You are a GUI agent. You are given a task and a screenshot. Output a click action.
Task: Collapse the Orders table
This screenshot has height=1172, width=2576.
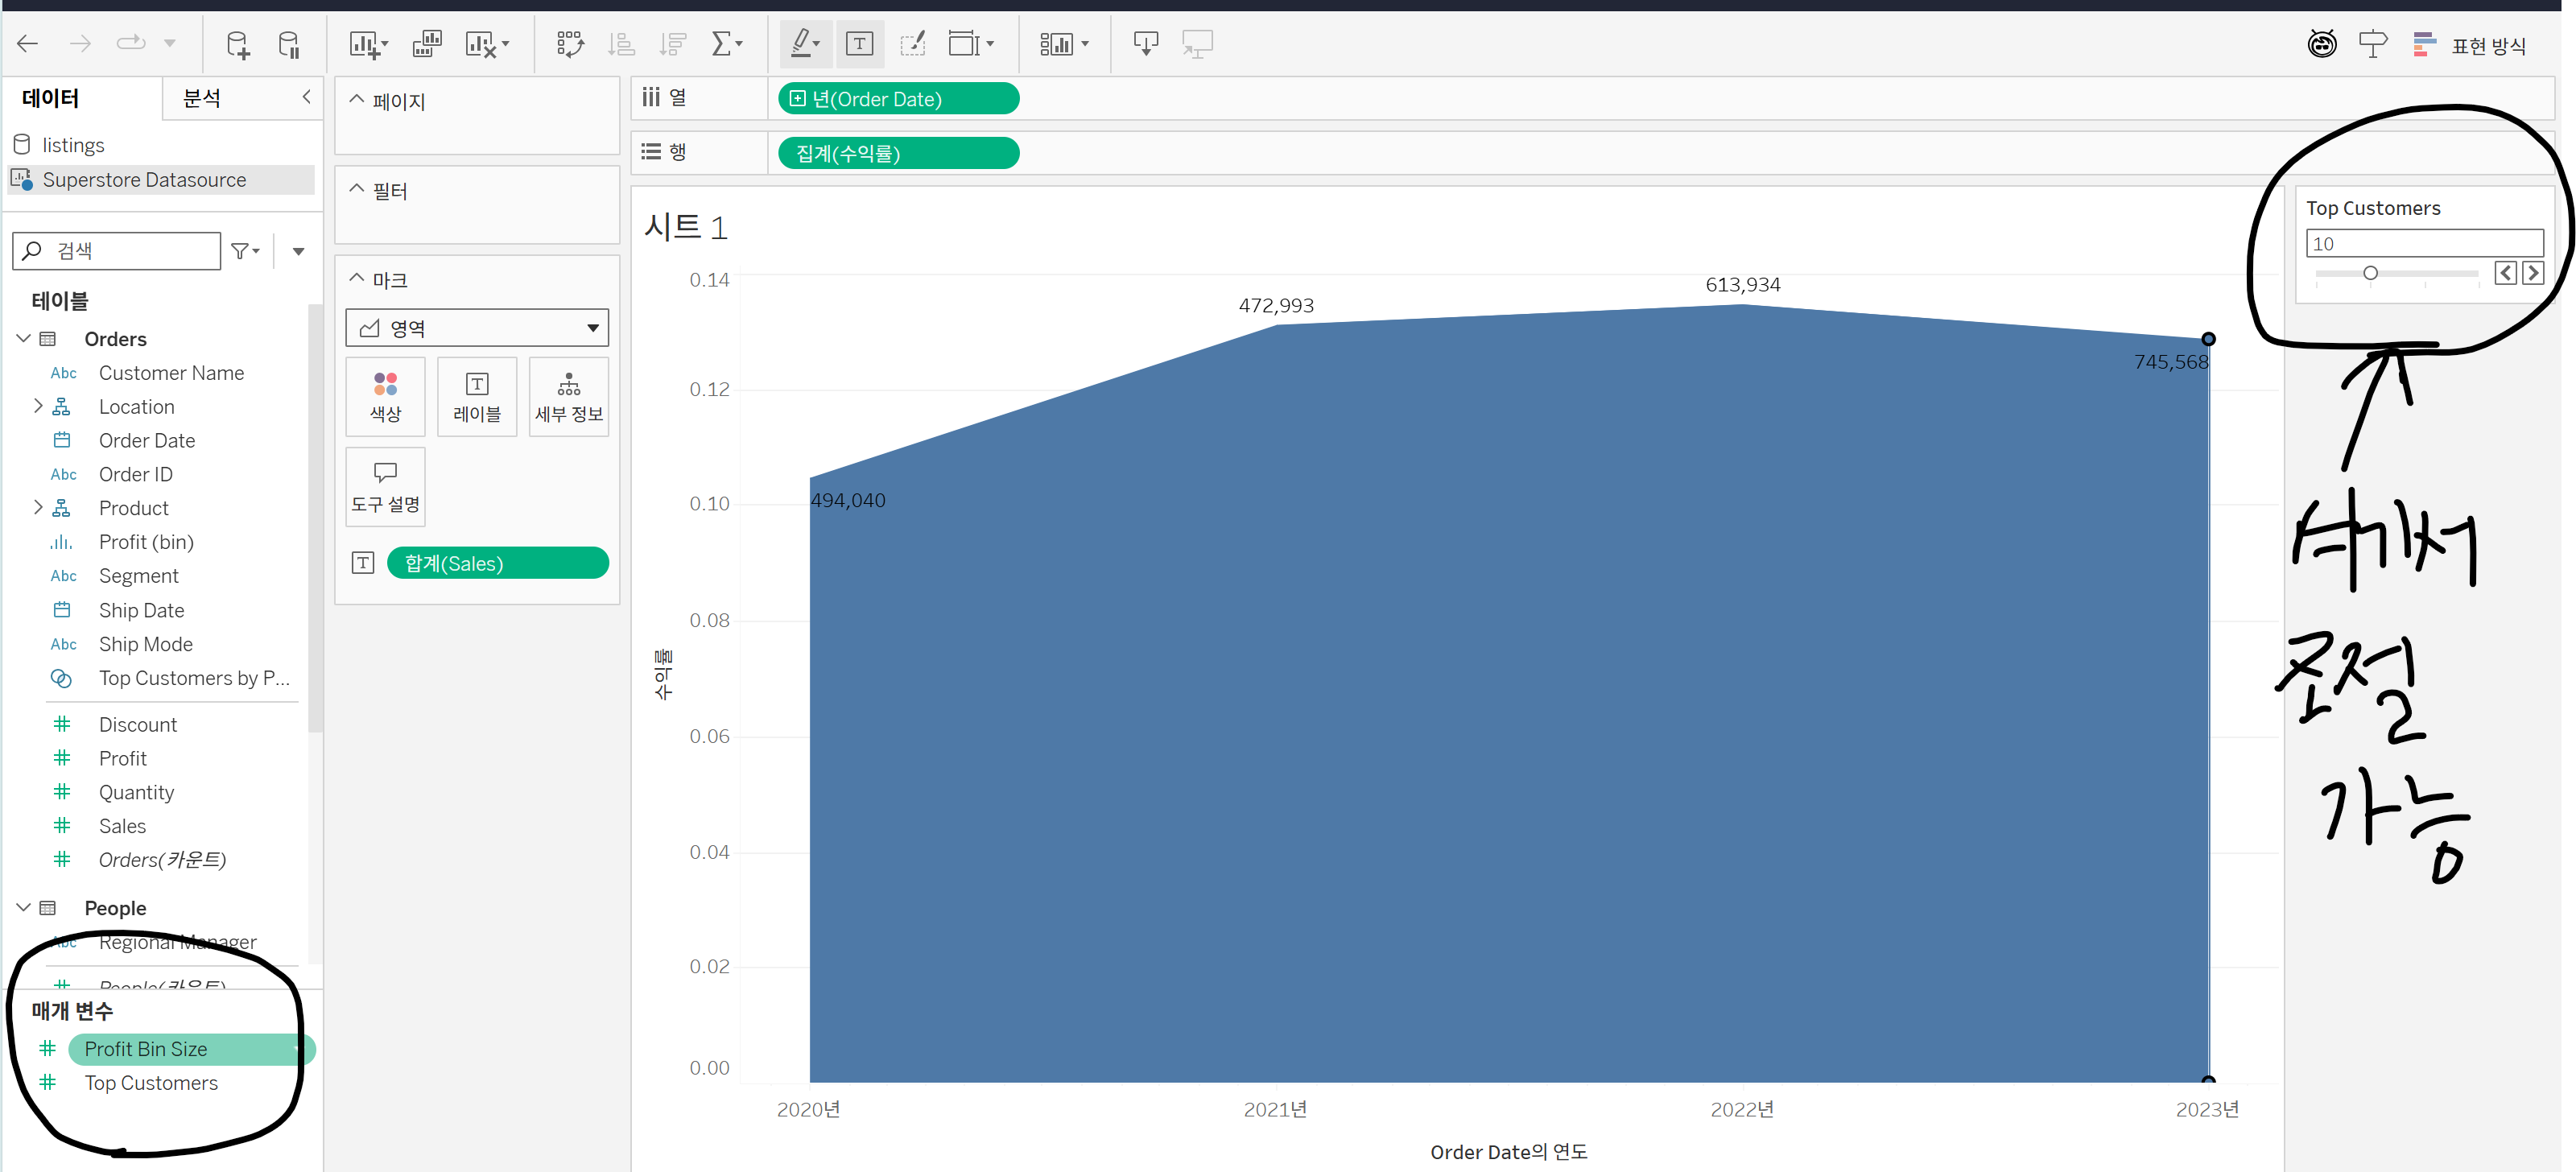(x=24, y=338)
